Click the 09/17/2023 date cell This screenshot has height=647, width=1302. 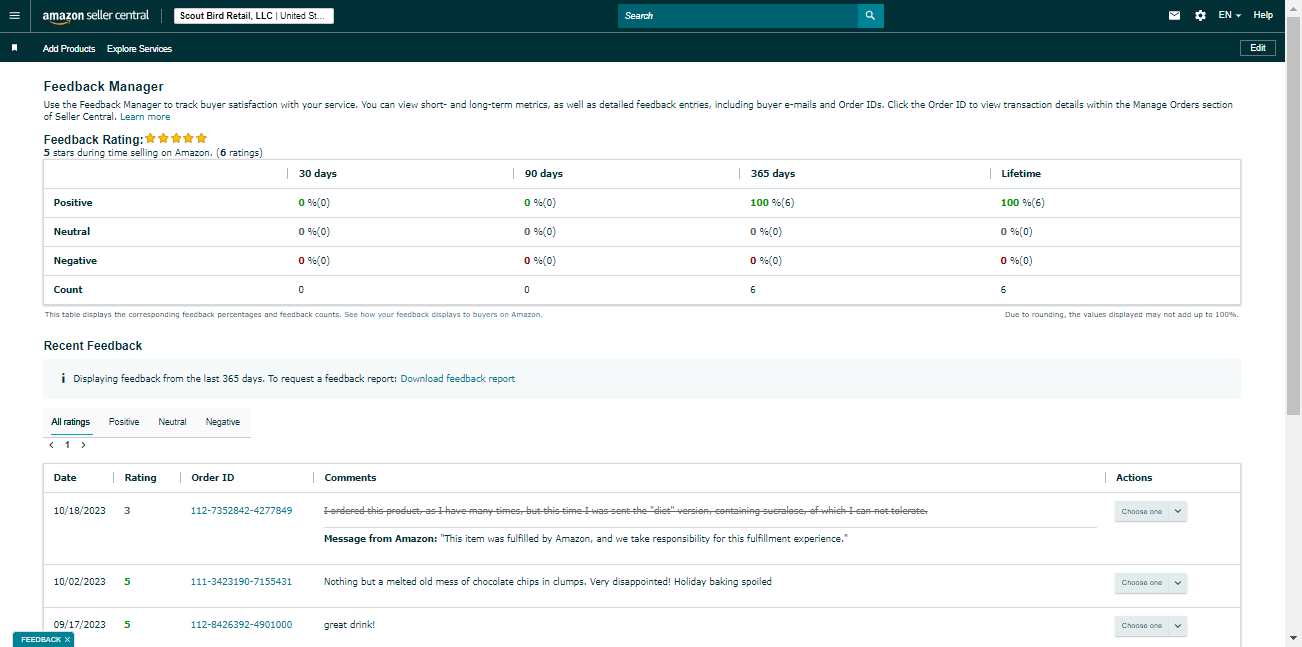click(79, 625)
